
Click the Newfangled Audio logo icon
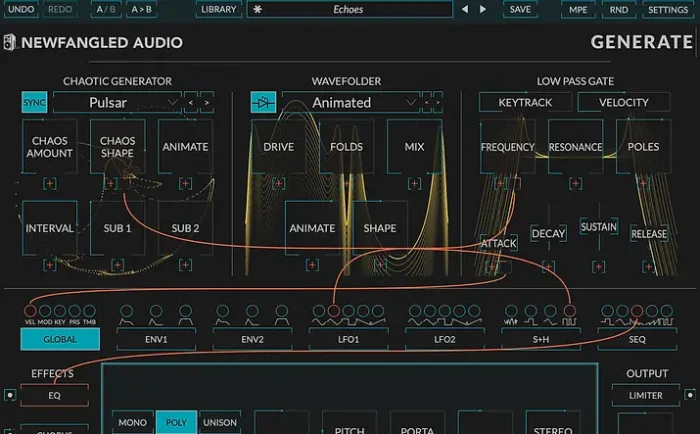pos(9,43)
